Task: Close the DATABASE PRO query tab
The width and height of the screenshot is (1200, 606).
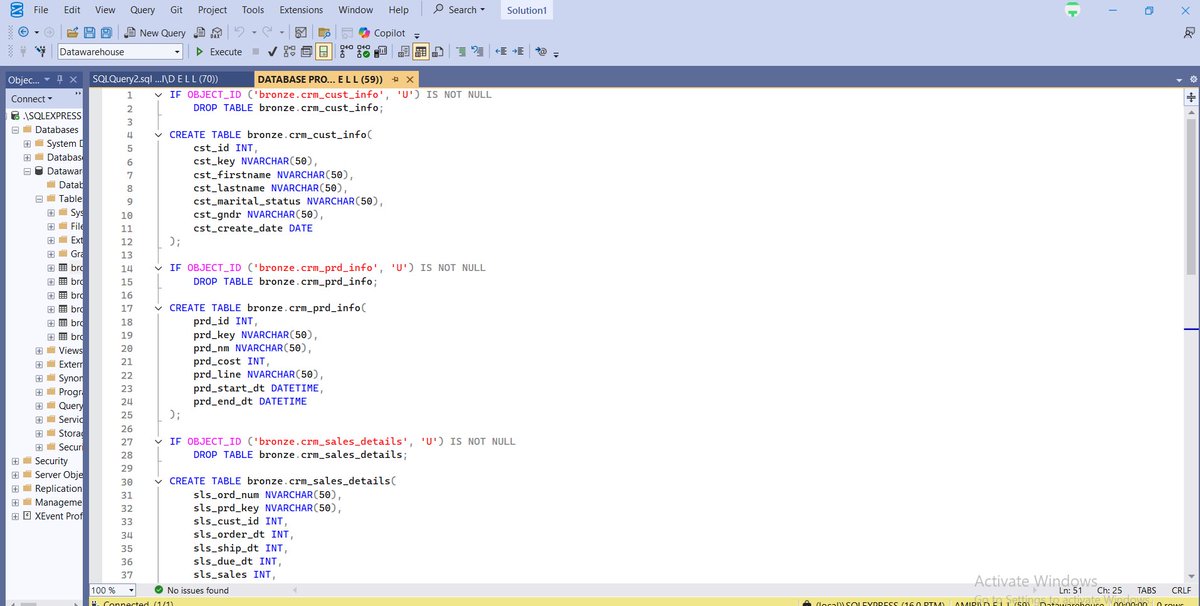Action: (x=409, y=79)
